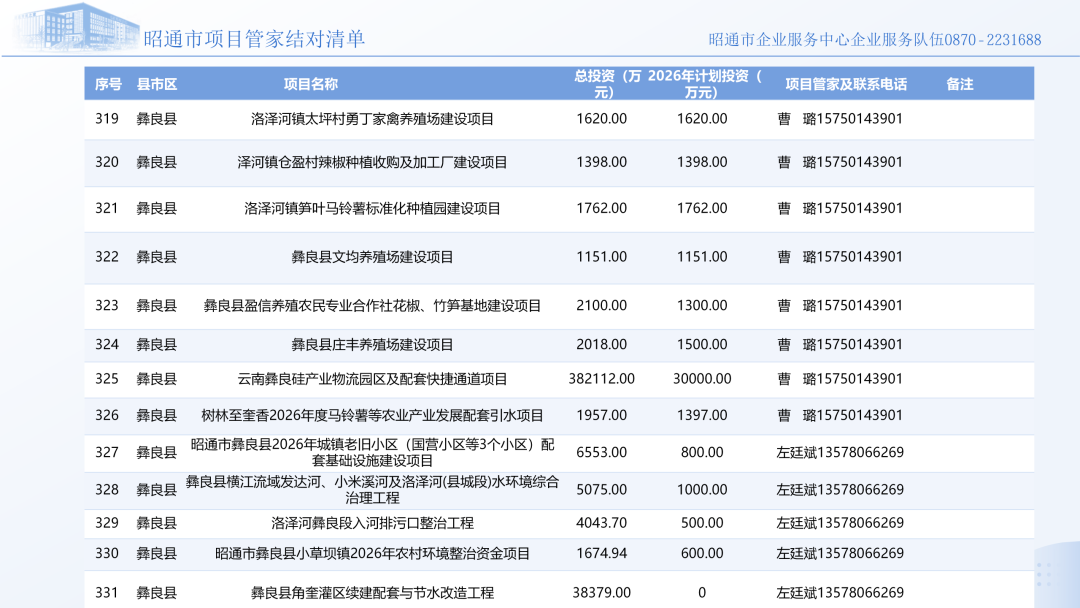Click the 项目管家及联系电话 column header
Viewport: 1080px width, 608px height.
pyautogui.click(x=846, y=84)
